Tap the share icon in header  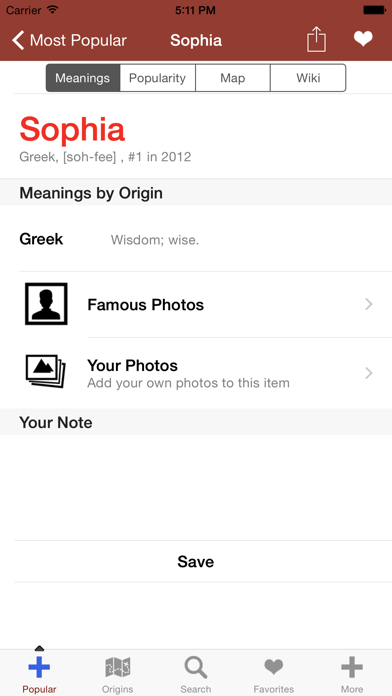[316, 40]
